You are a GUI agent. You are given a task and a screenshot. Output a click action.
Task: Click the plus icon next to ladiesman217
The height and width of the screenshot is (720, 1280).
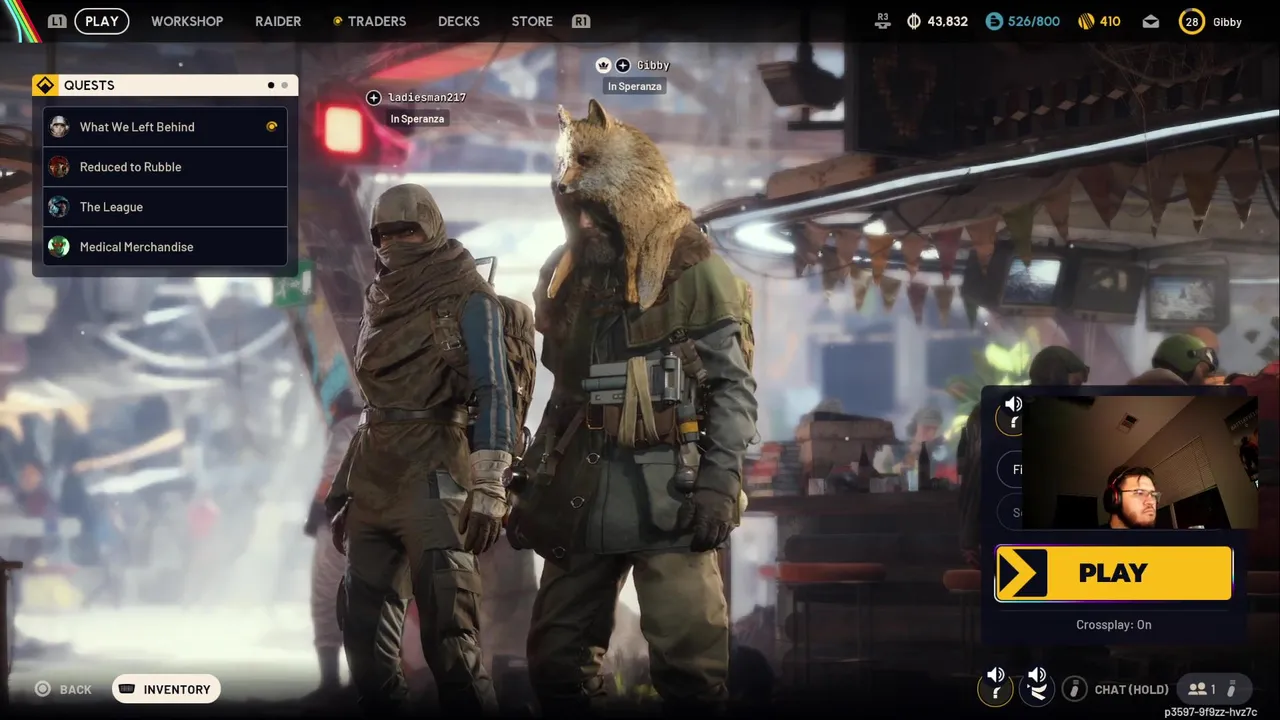pos(374,97)
